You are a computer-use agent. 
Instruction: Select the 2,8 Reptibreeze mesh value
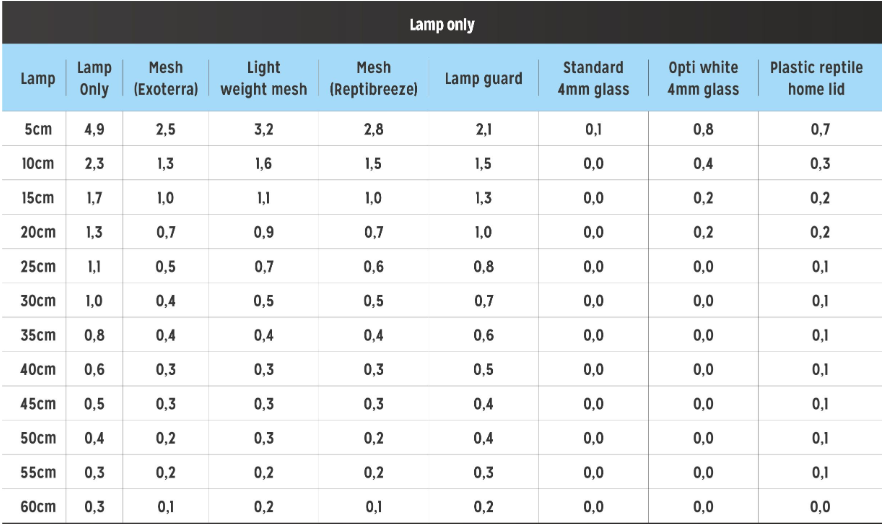point(373,129)
